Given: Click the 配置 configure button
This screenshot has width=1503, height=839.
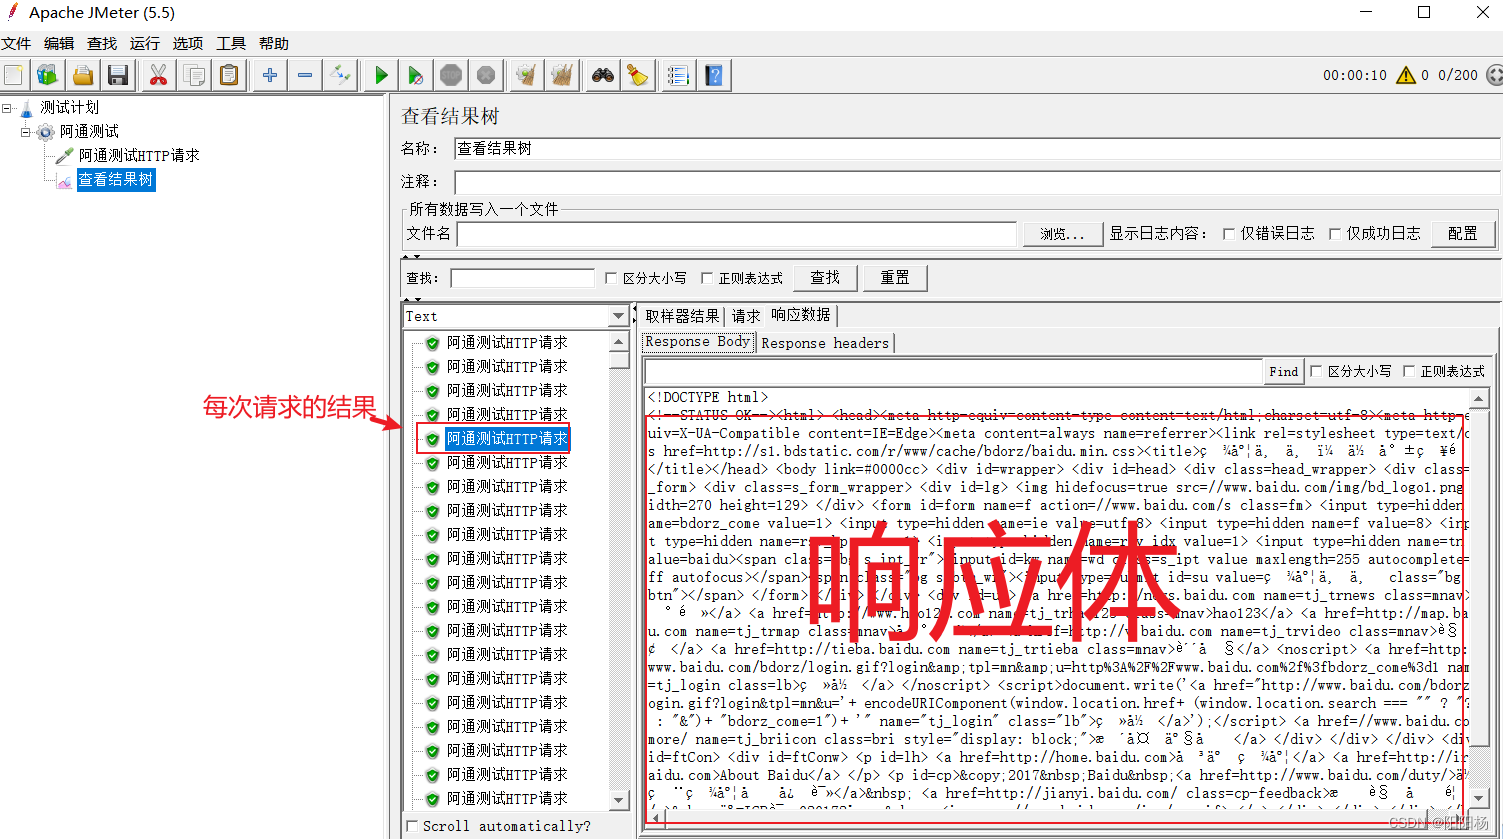Looking at the screenshot, I should point(1462,234).
